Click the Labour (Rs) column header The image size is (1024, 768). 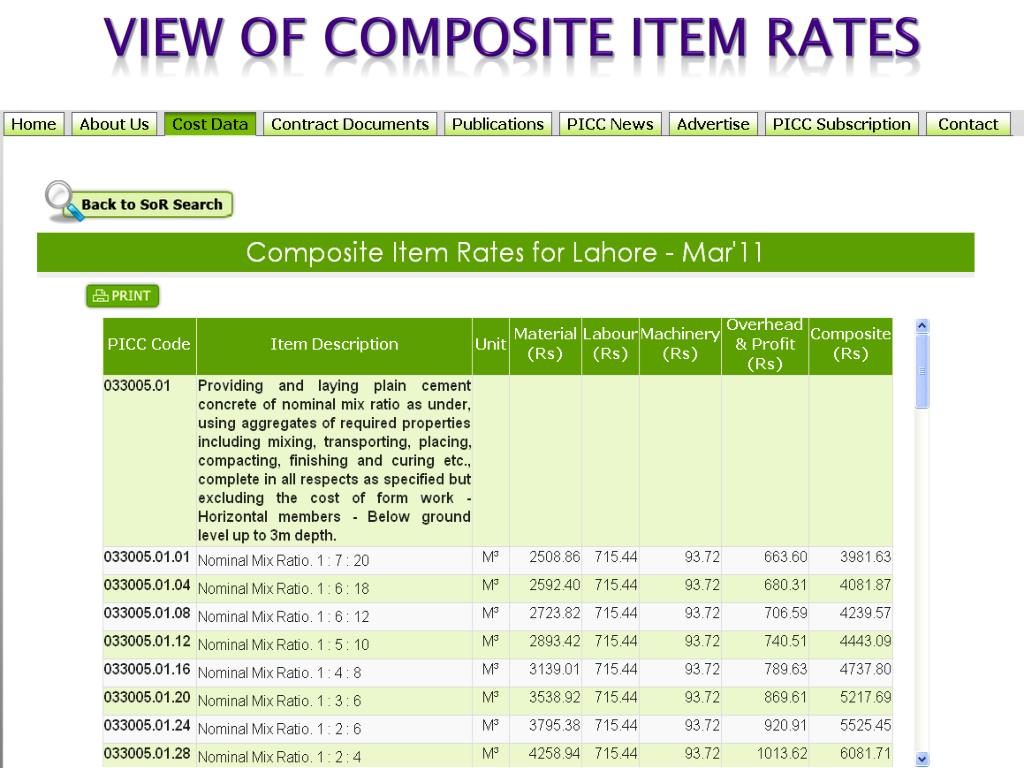610,345
